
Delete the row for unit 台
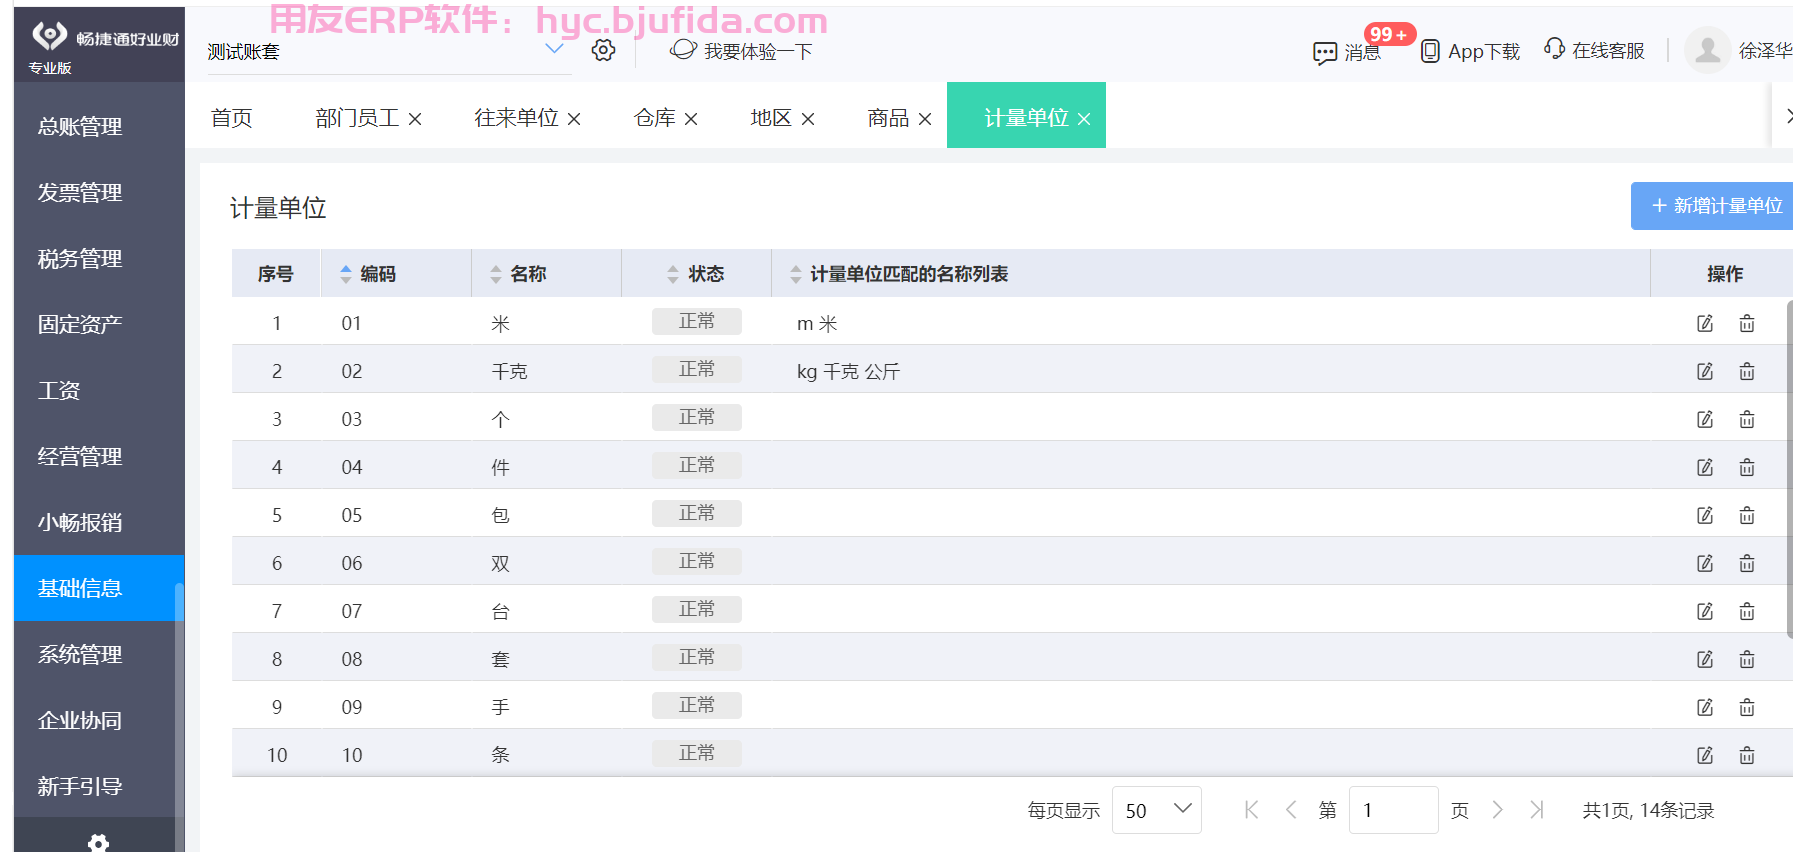(x=1747, y=611)
